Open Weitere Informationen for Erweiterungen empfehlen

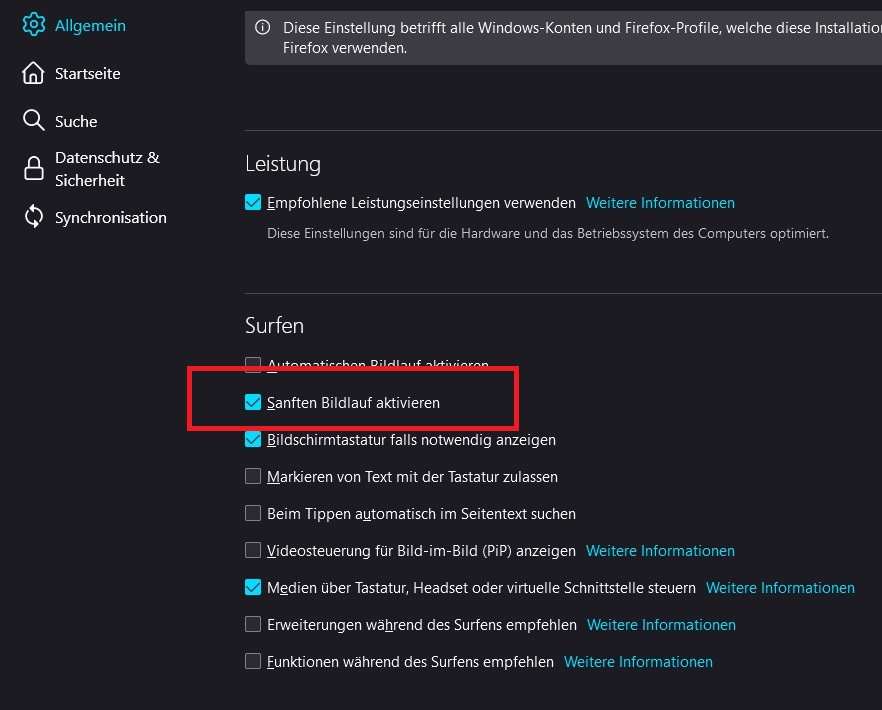(x=661, y=625)
